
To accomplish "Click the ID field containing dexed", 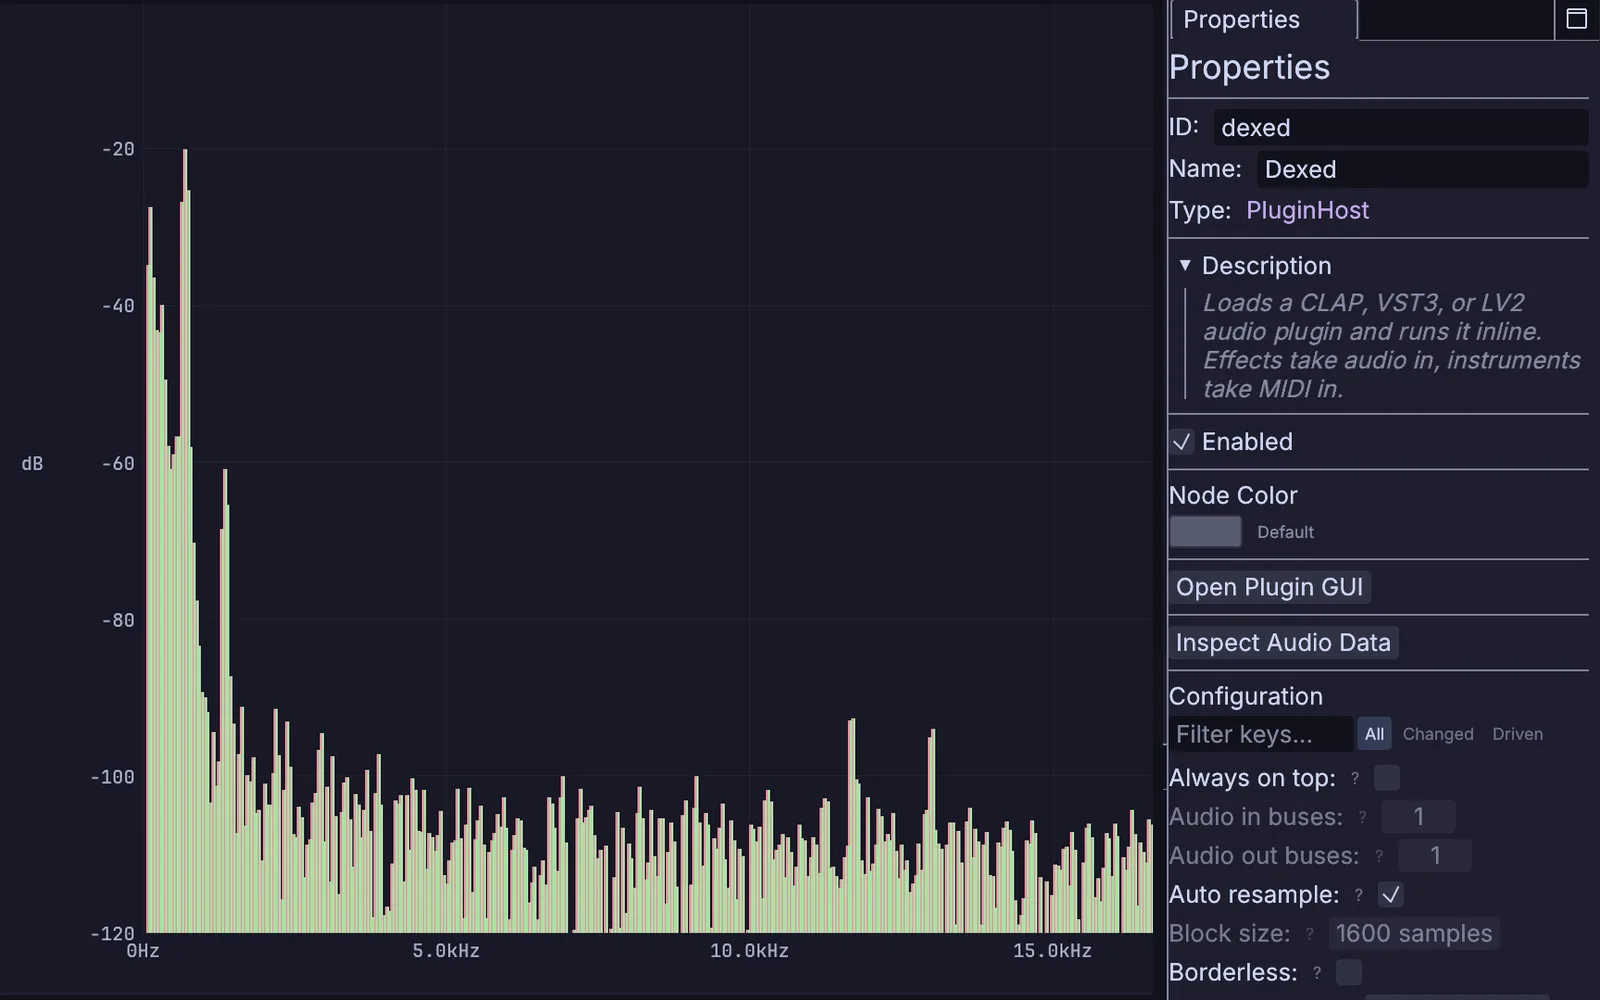I will (x=1401, y=128).
